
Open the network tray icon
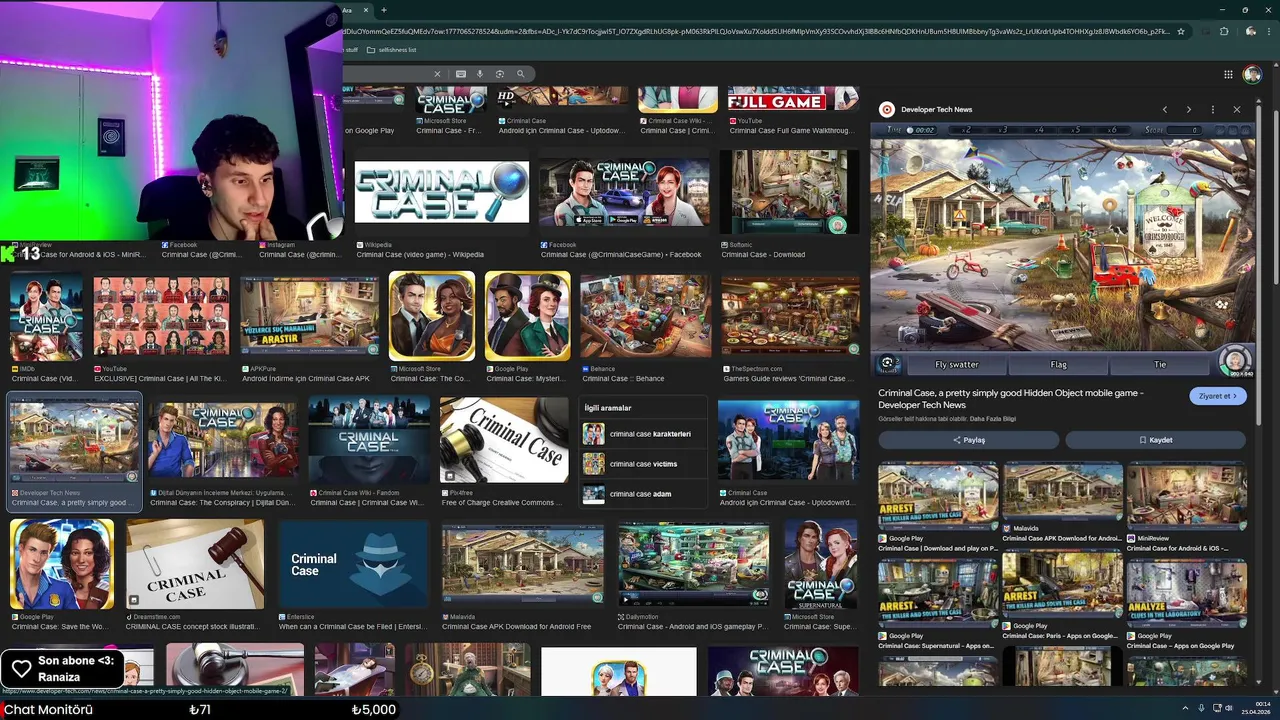coord(1215,708)
